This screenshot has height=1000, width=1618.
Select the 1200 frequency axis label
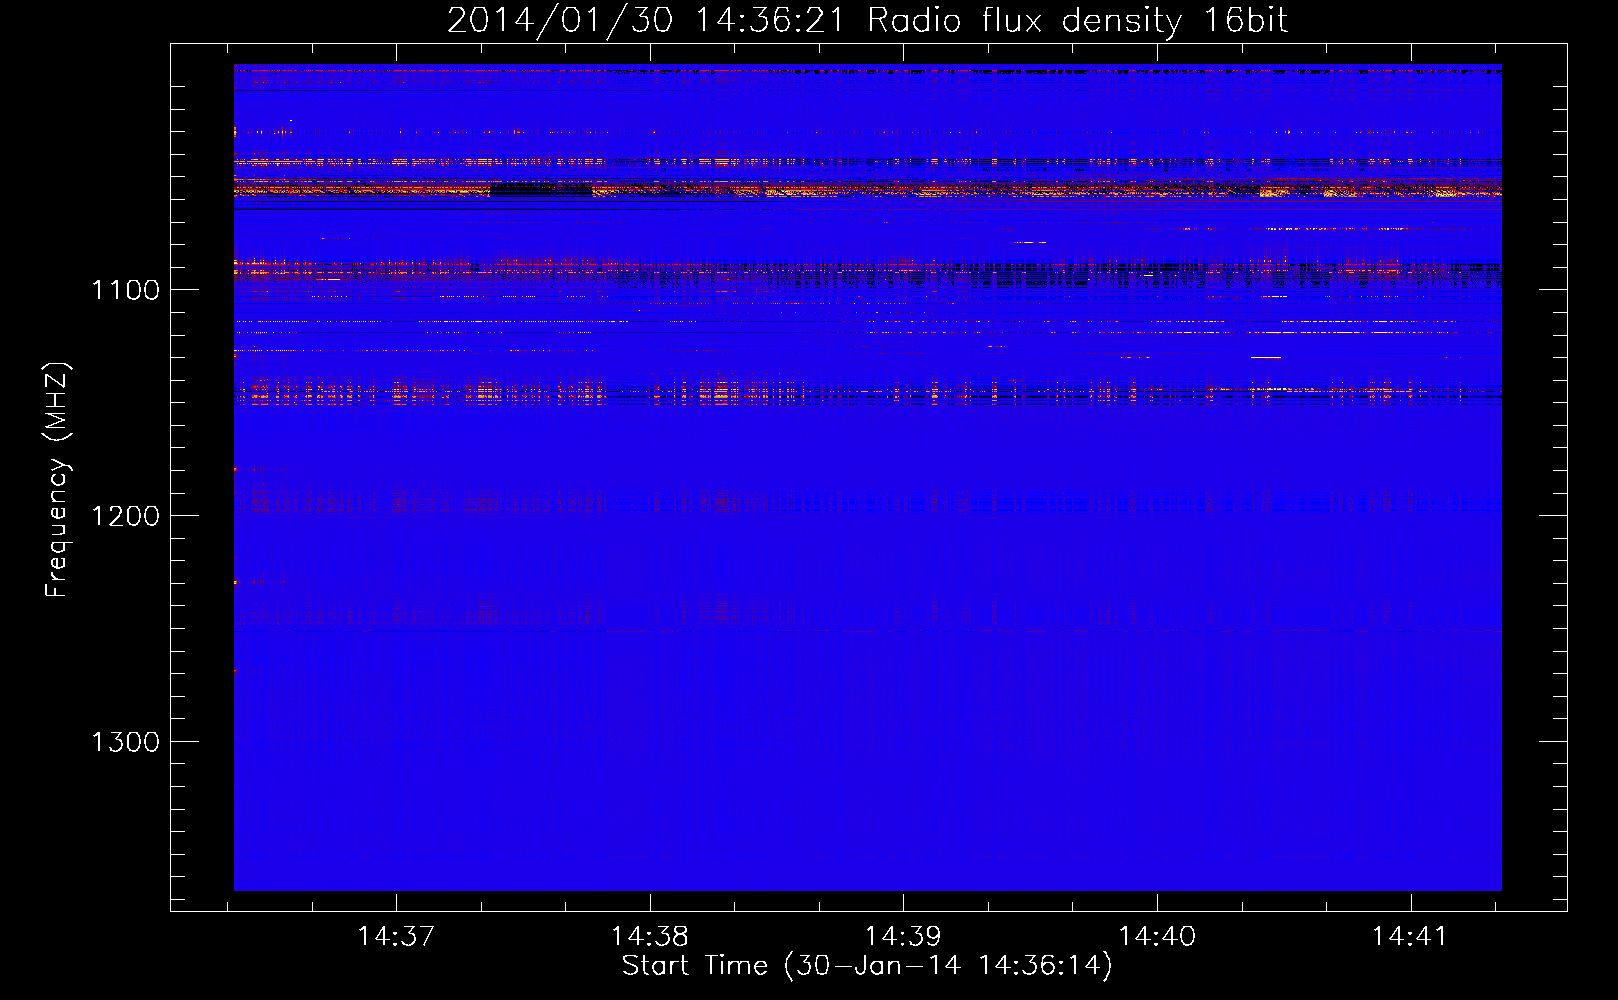[x=125, y=516]
